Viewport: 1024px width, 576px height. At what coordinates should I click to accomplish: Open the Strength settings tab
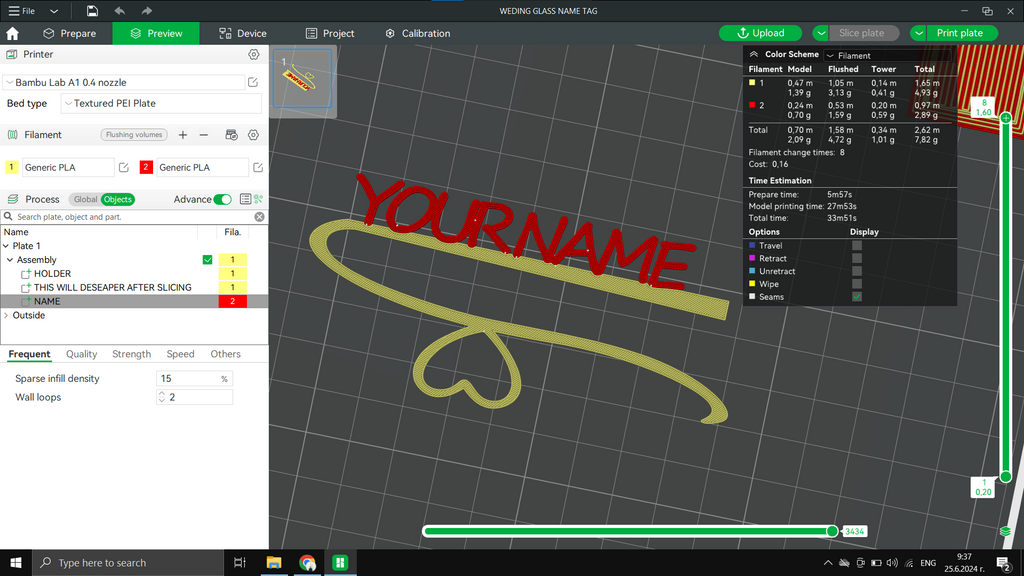click(131, 354)
